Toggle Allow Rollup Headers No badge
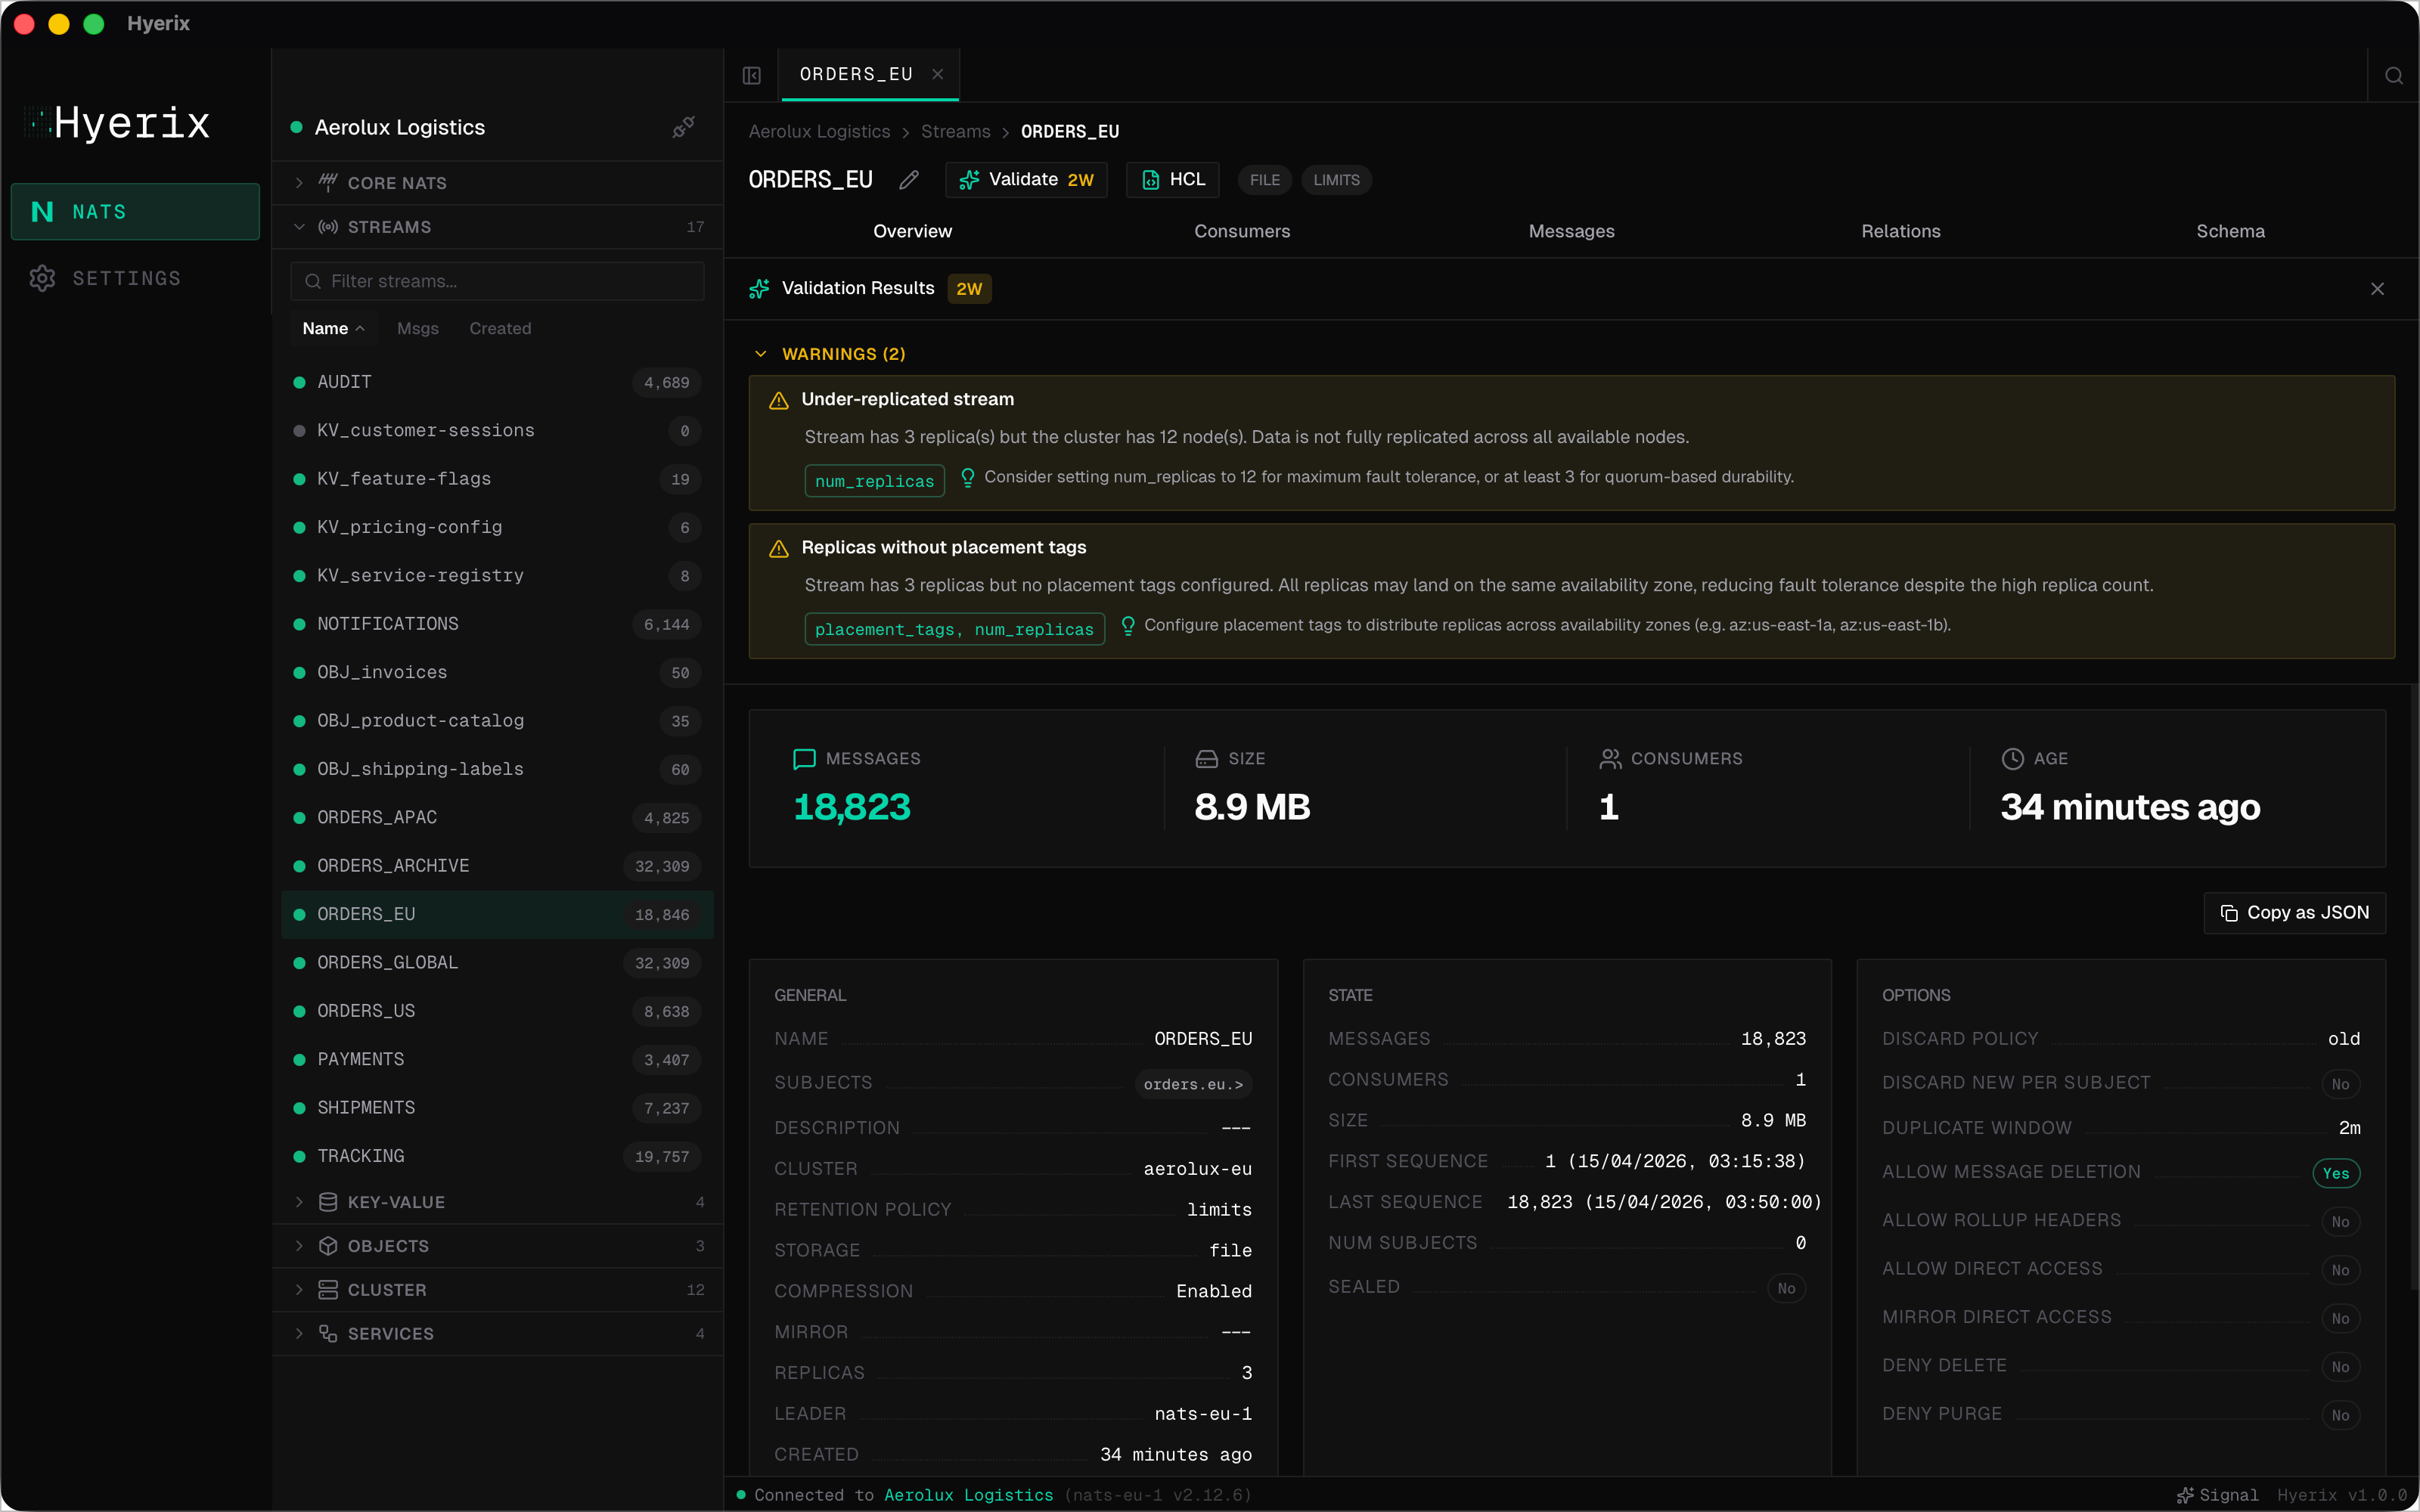The width and height of the screenshot is (2420, 1512). coord(2340,1222)
